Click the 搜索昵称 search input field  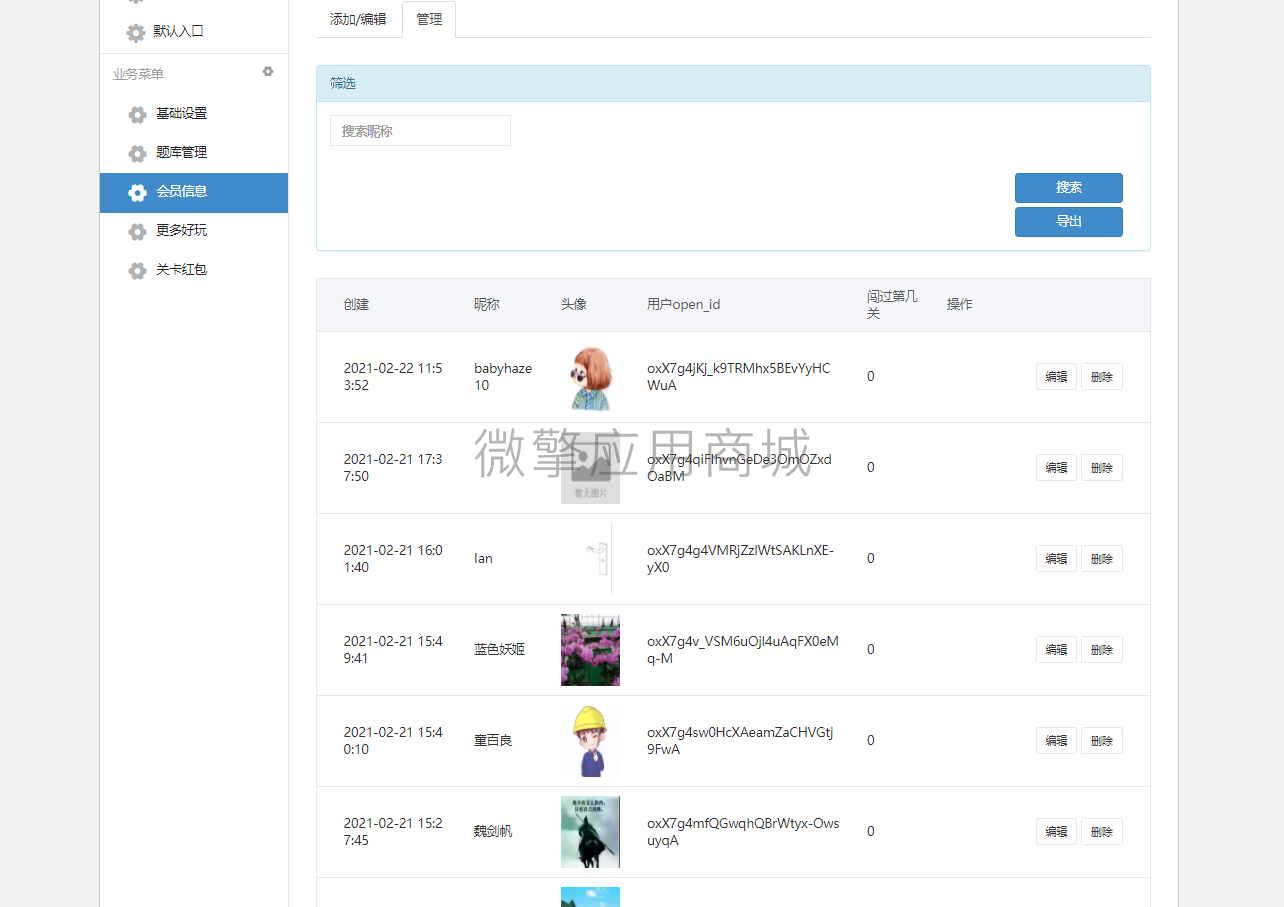420,131
